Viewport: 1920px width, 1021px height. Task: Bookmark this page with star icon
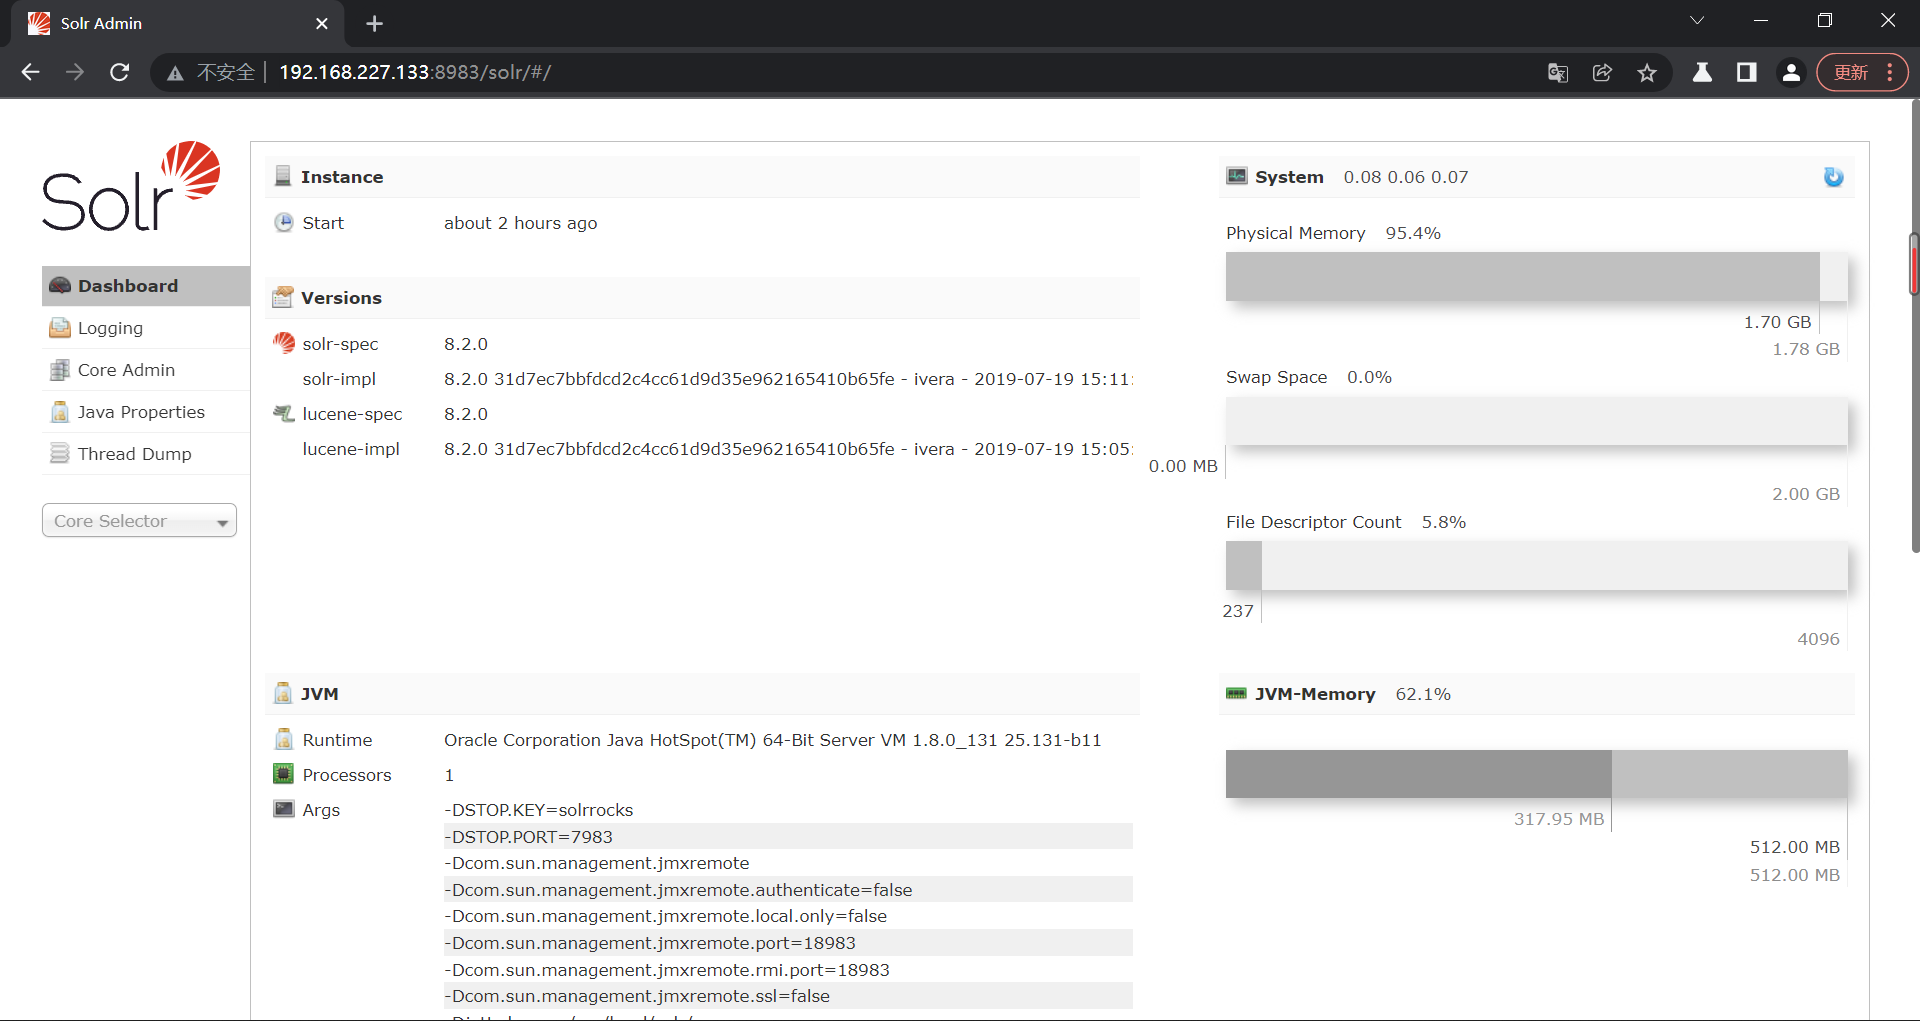tap(1647, 72)
